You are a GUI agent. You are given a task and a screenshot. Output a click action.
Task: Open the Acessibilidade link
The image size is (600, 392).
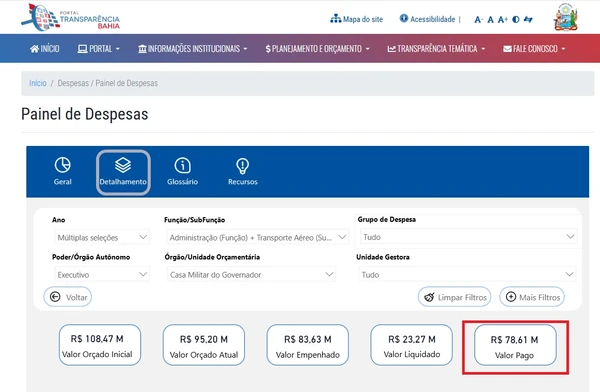pos(427,19)
